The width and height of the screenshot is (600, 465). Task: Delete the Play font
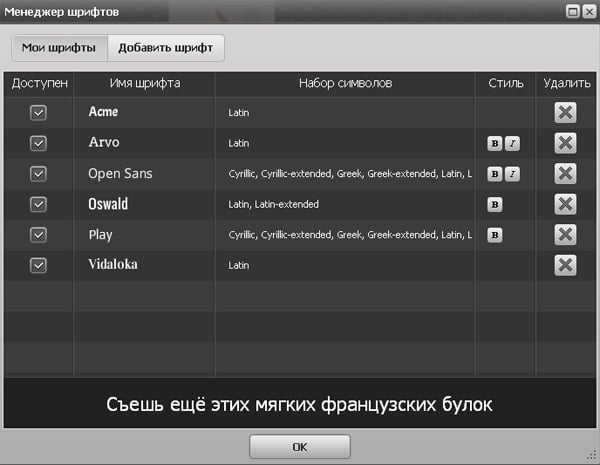click(x=565, y=235)
